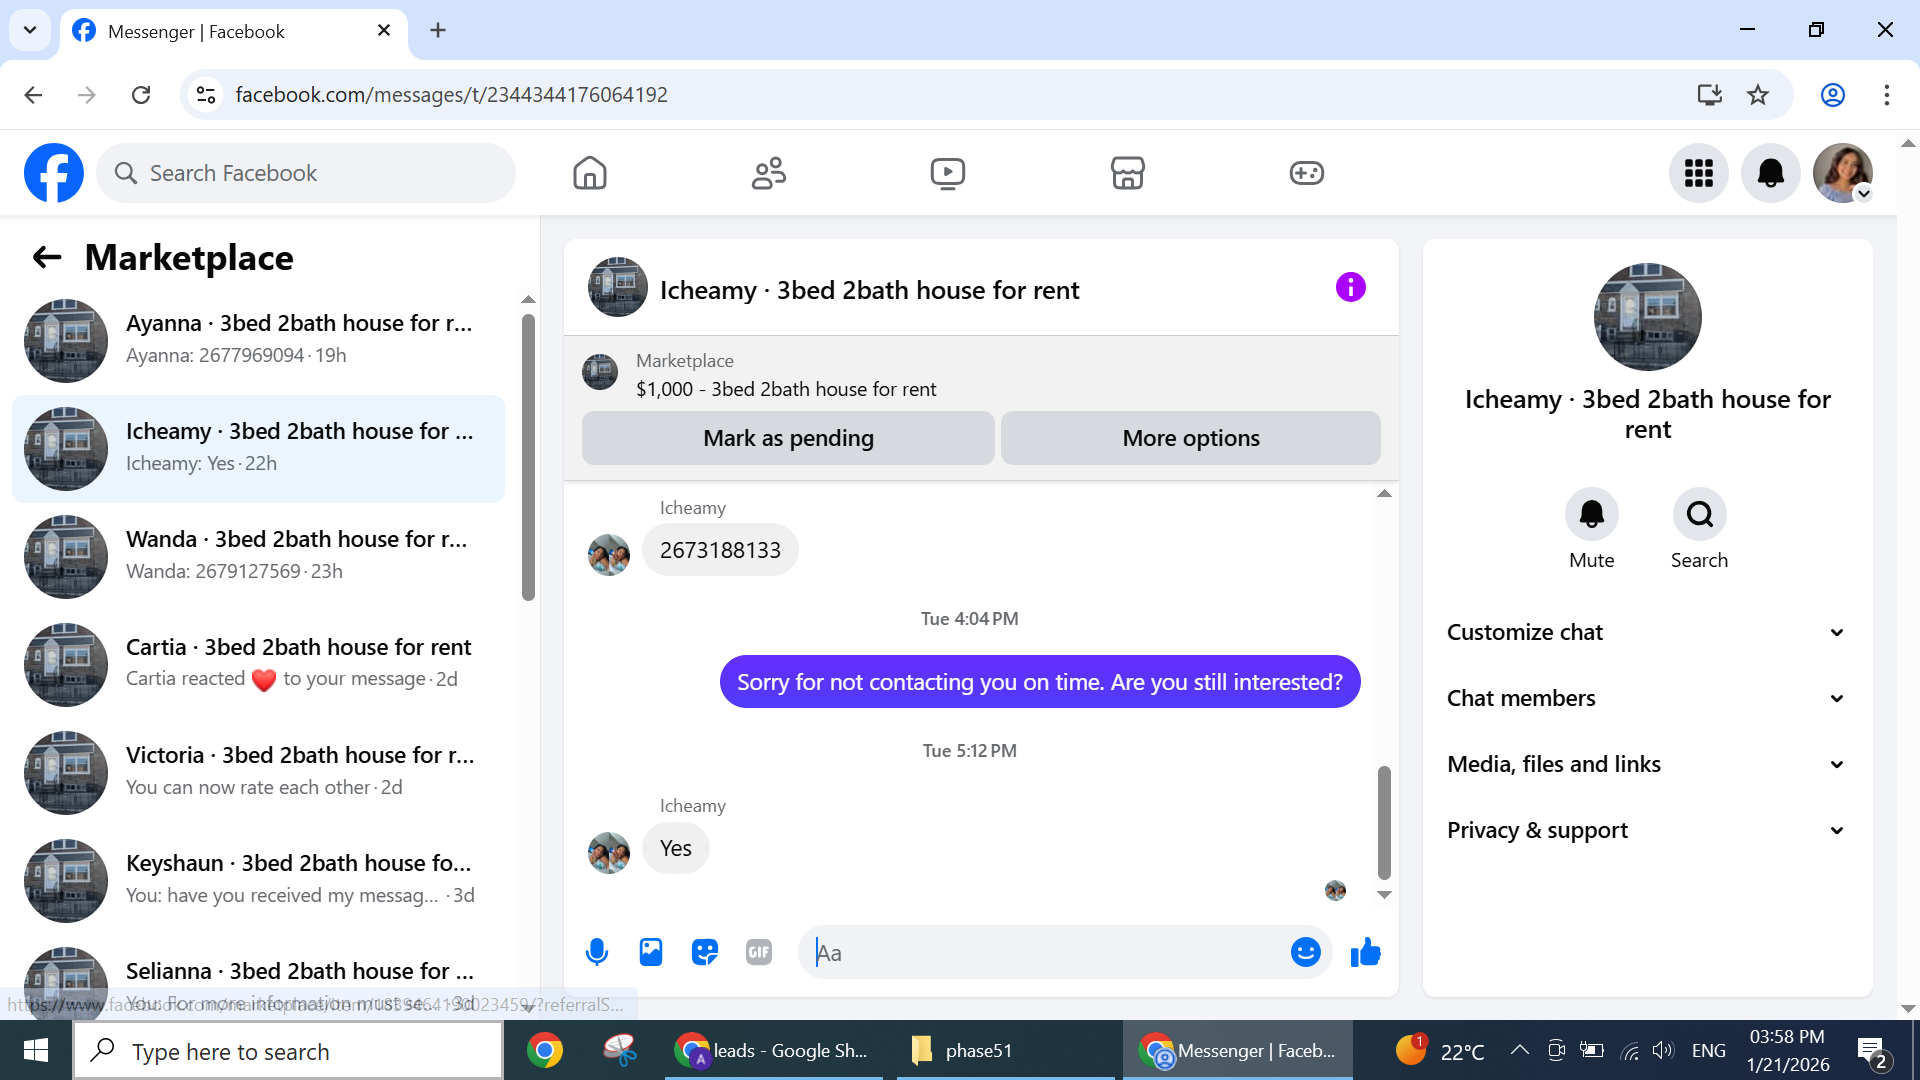This screenshot has width=1920, height=1080.
Task: Click More options button
Action: [1190, 438]
